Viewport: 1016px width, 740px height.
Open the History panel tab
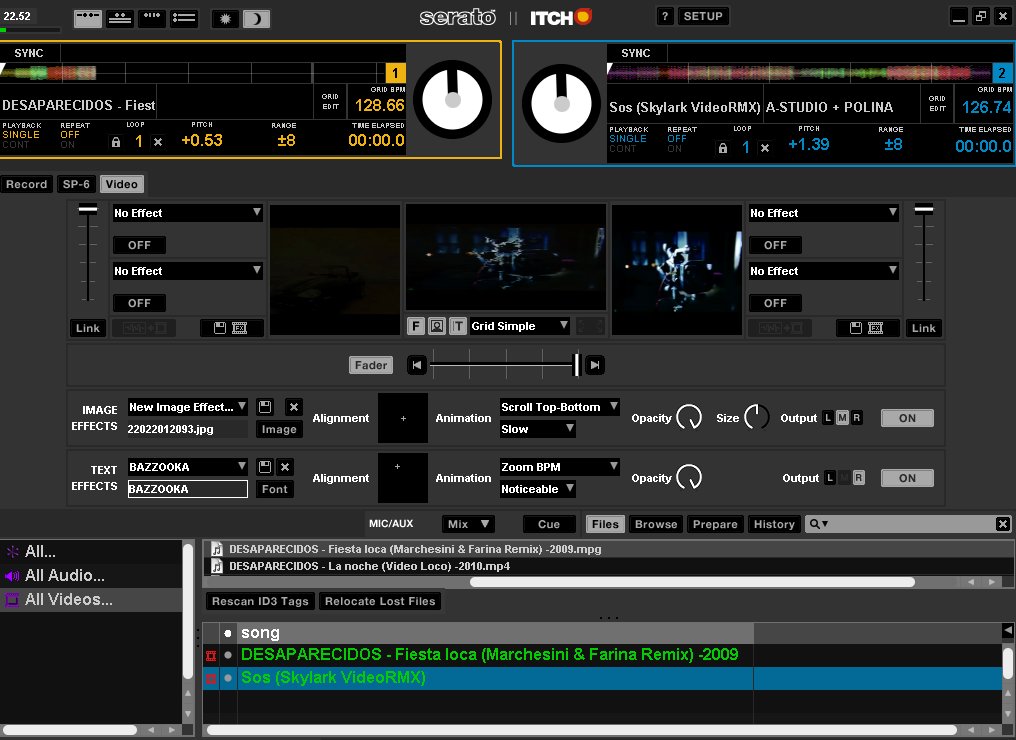coord(774,524)
